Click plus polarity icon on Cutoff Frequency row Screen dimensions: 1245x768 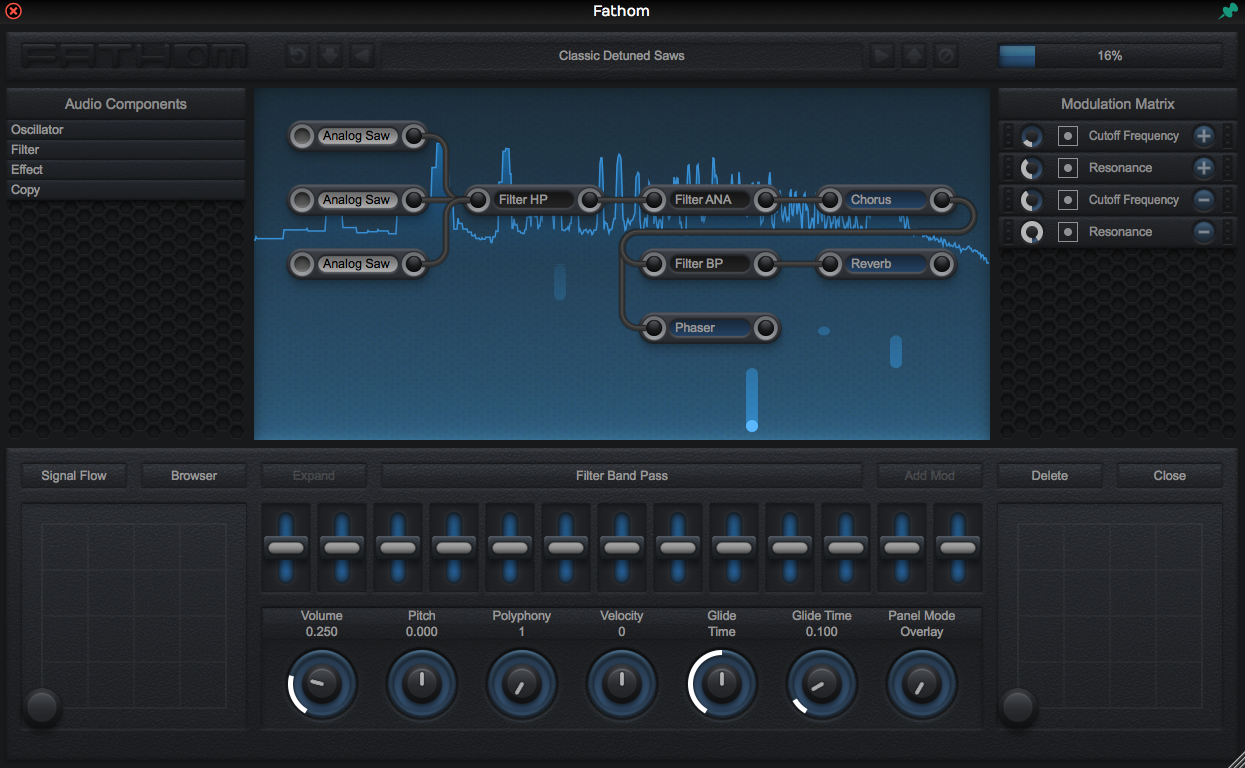pyautogui.click(x=1204, y=136)
